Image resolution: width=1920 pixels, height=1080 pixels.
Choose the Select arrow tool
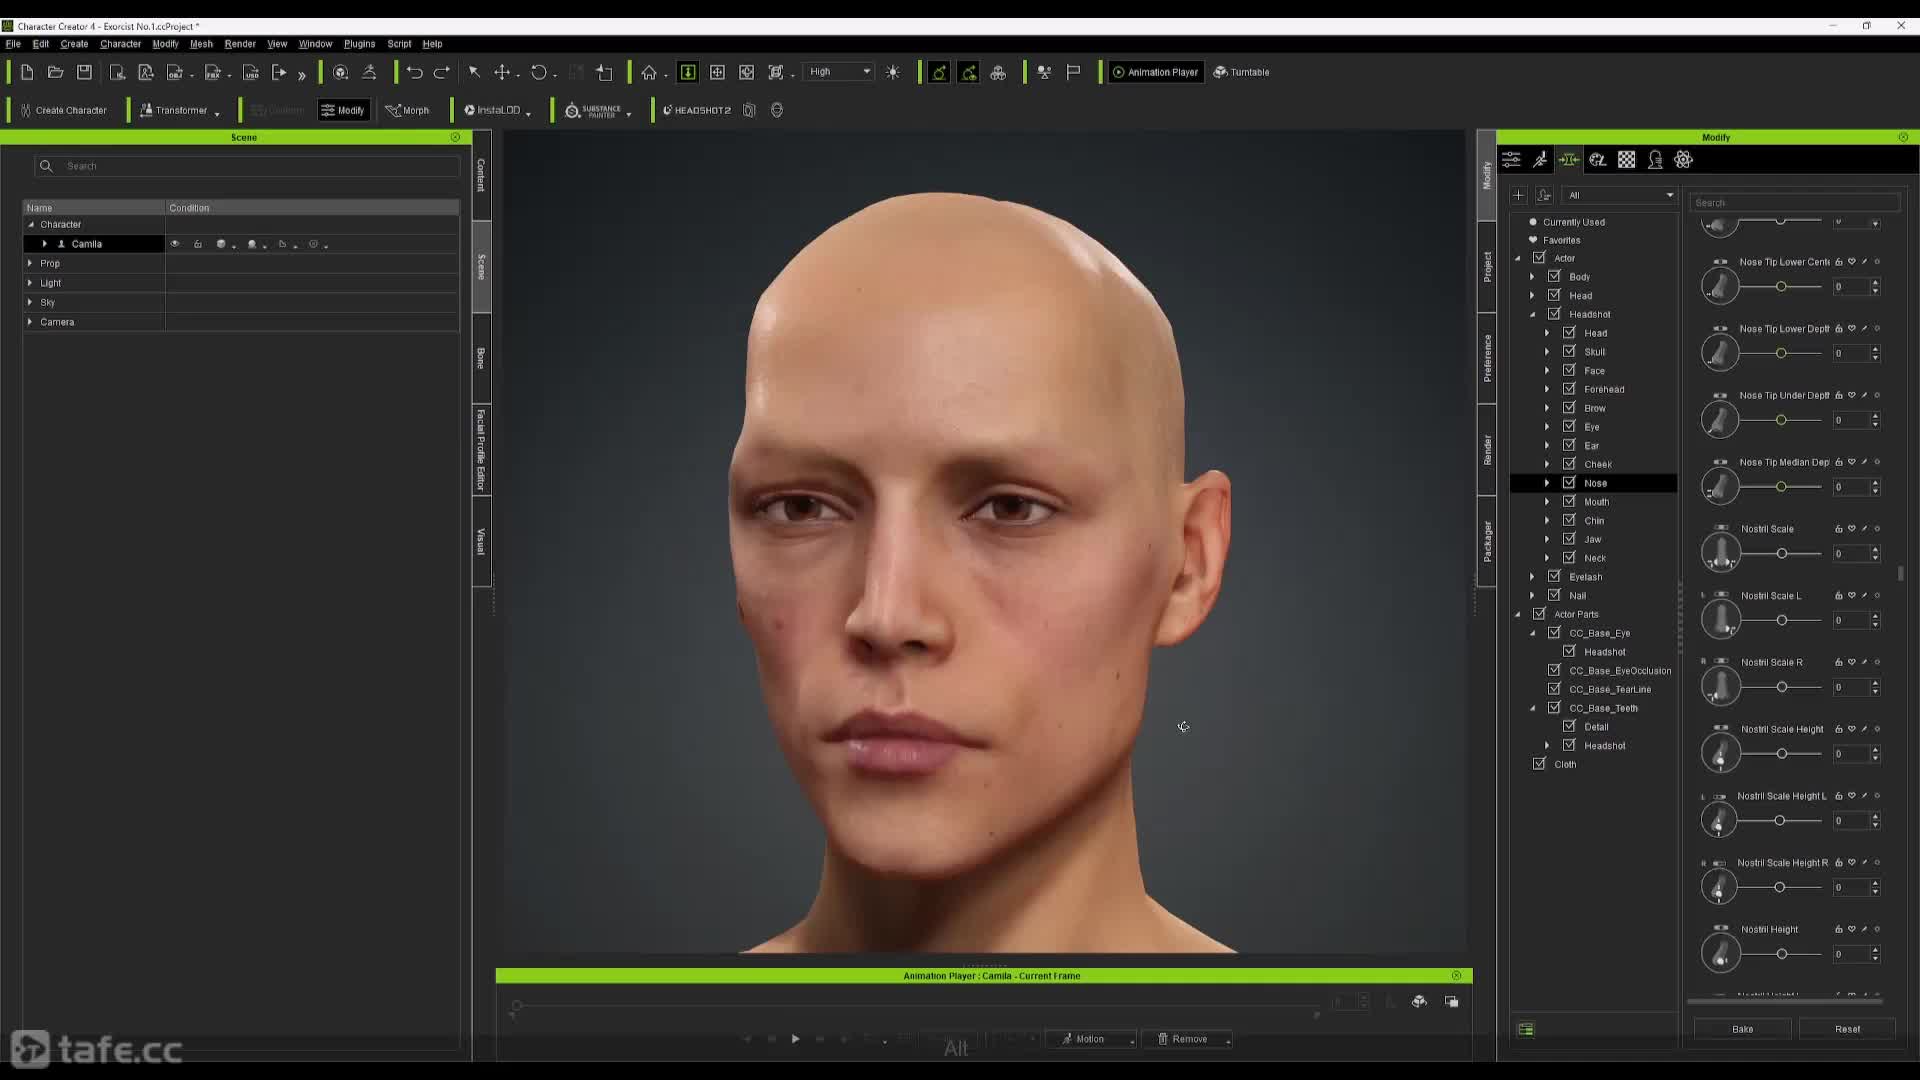click(x=474, y=72)
